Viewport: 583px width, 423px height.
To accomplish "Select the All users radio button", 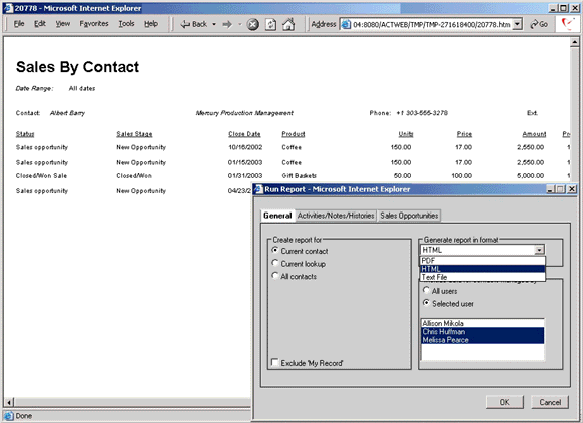I will click(426, 290).
